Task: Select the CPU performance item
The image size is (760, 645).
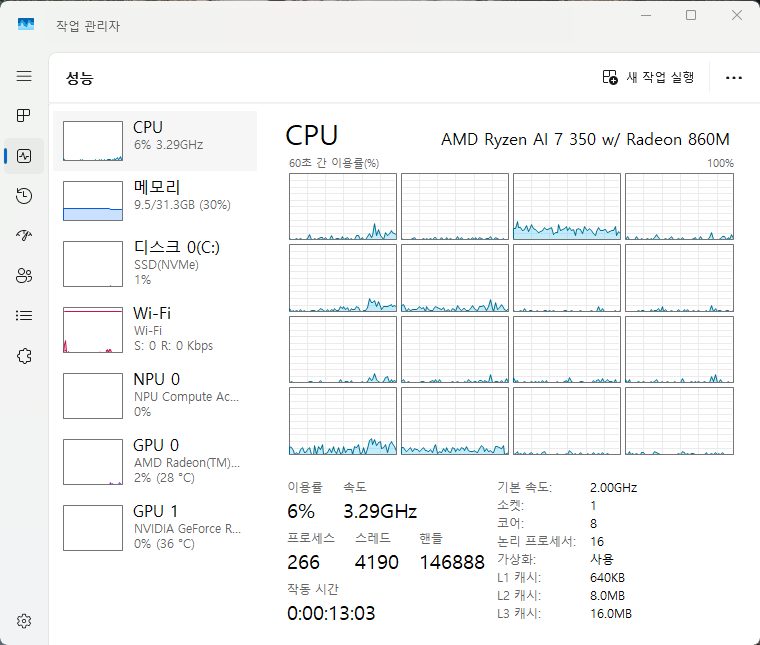Action: click(155, 141)
